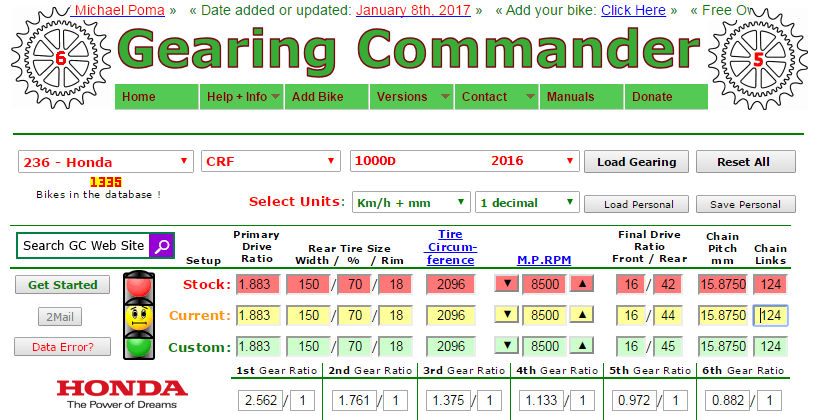The width and height of the screenshot is (820, 420).
Task: Increase Stock M.P.RPM with up arrow
Action: (x=581, y=285)
